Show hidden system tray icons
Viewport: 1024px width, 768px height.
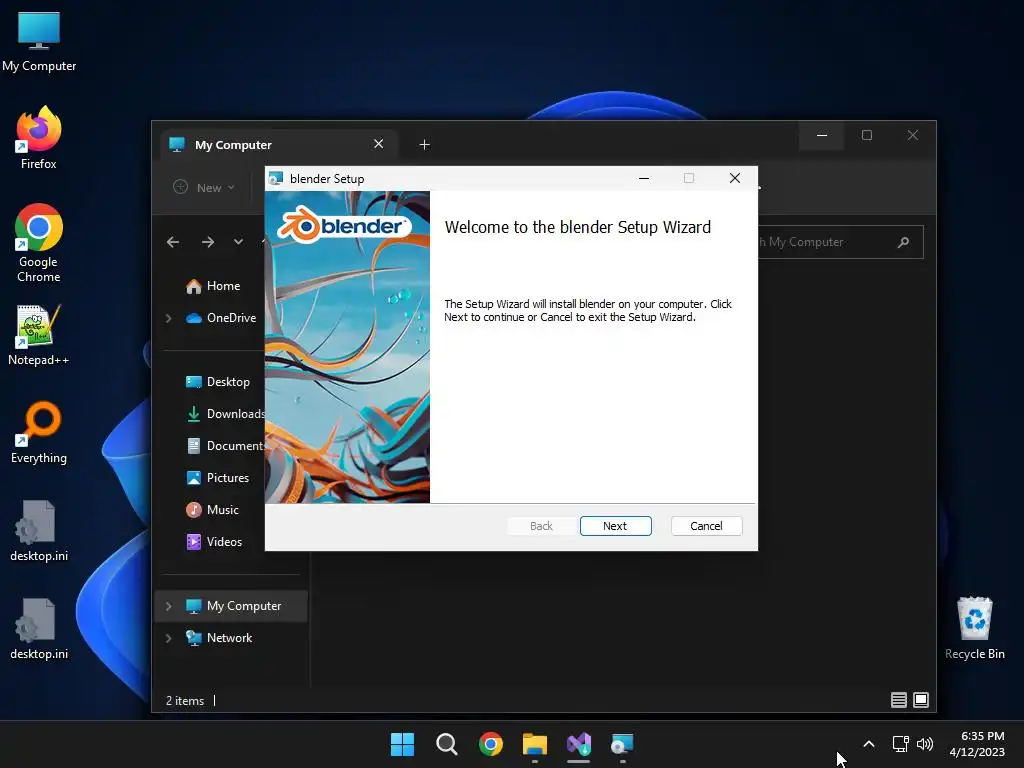869,744
